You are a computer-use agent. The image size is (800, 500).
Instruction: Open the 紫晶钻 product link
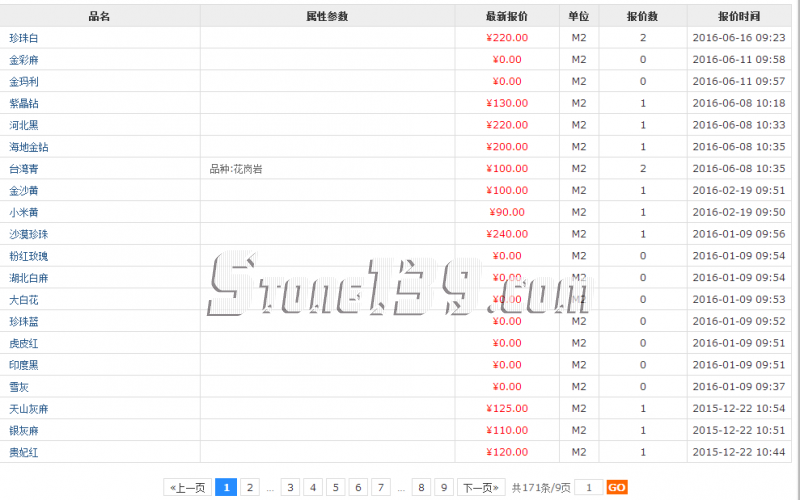point(24,103)
